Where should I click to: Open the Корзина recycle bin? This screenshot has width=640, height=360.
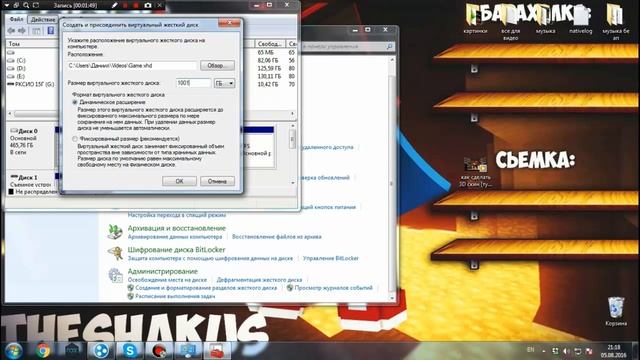616,311
